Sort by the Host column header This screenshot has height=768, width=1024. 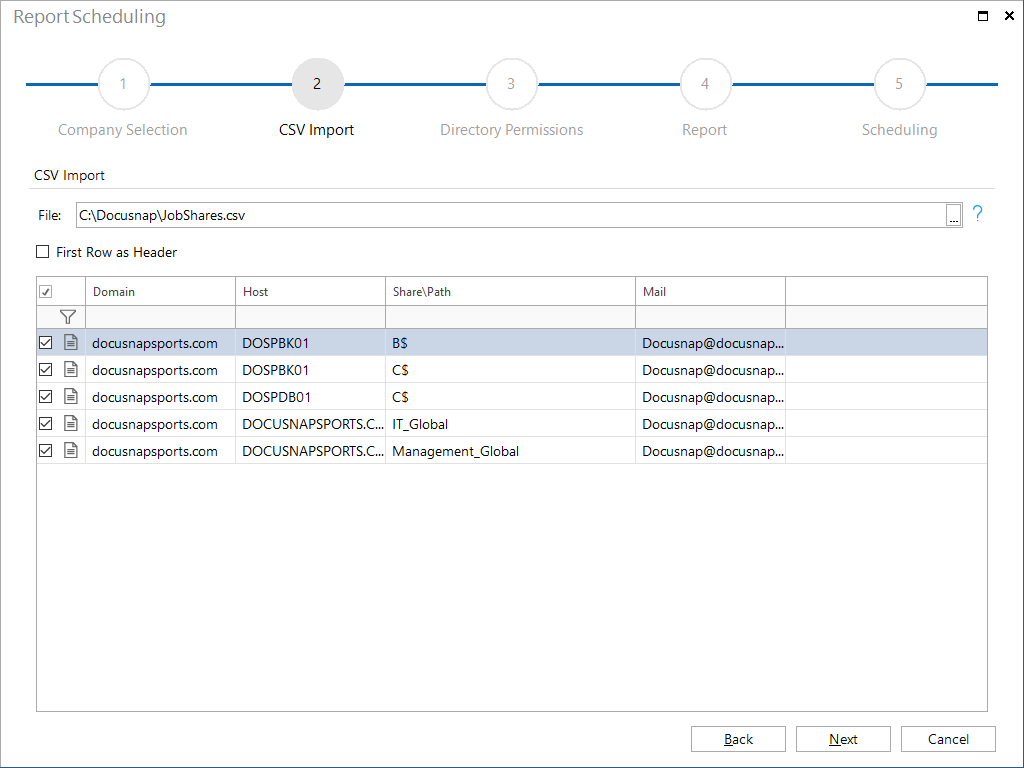tap(311, 291)
